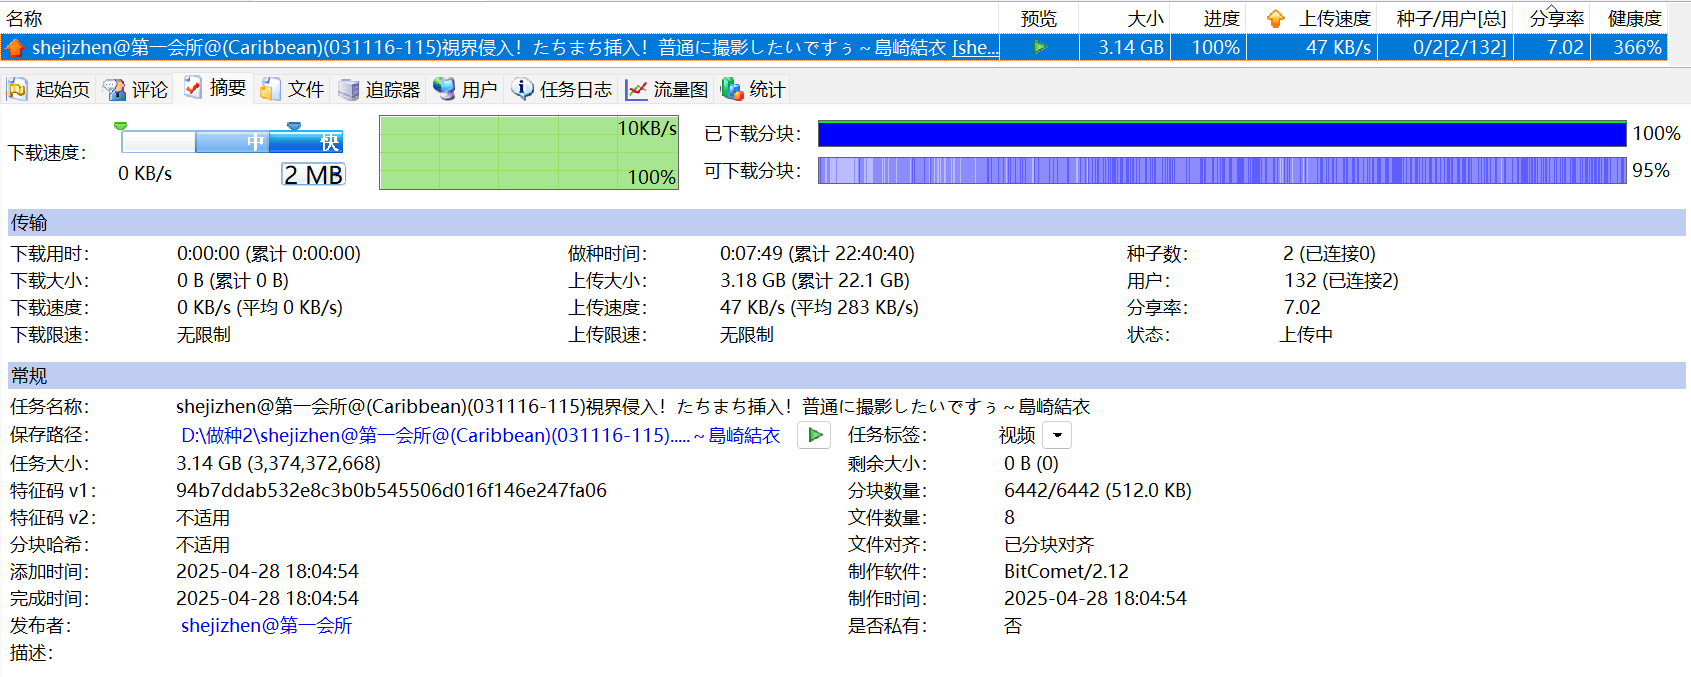Viewport: 1691px width, 677px height.
Task: Click the 特征码 v1 hash value
Action: [x=391, y=490]
